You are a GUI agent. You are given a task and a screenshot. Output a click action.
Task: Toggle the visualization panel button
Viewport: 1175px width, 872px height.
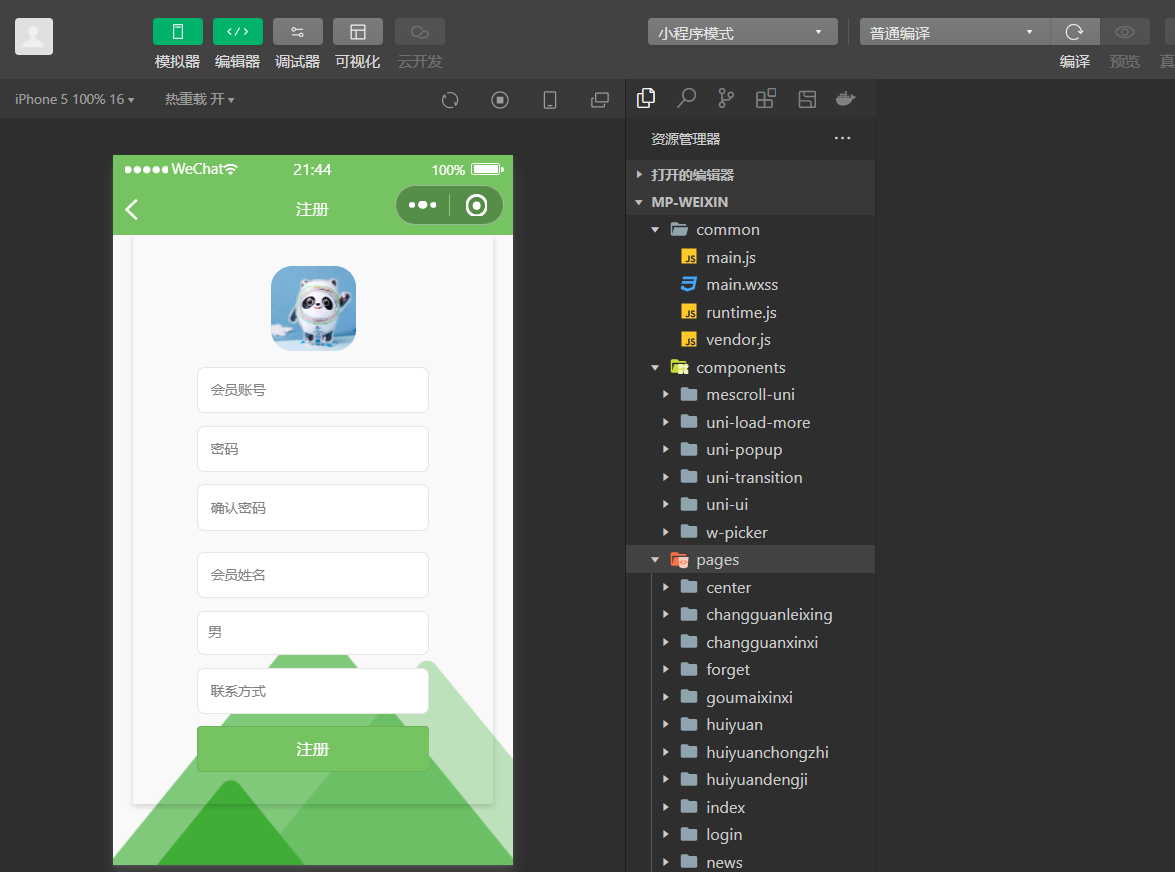pos(357,32)
